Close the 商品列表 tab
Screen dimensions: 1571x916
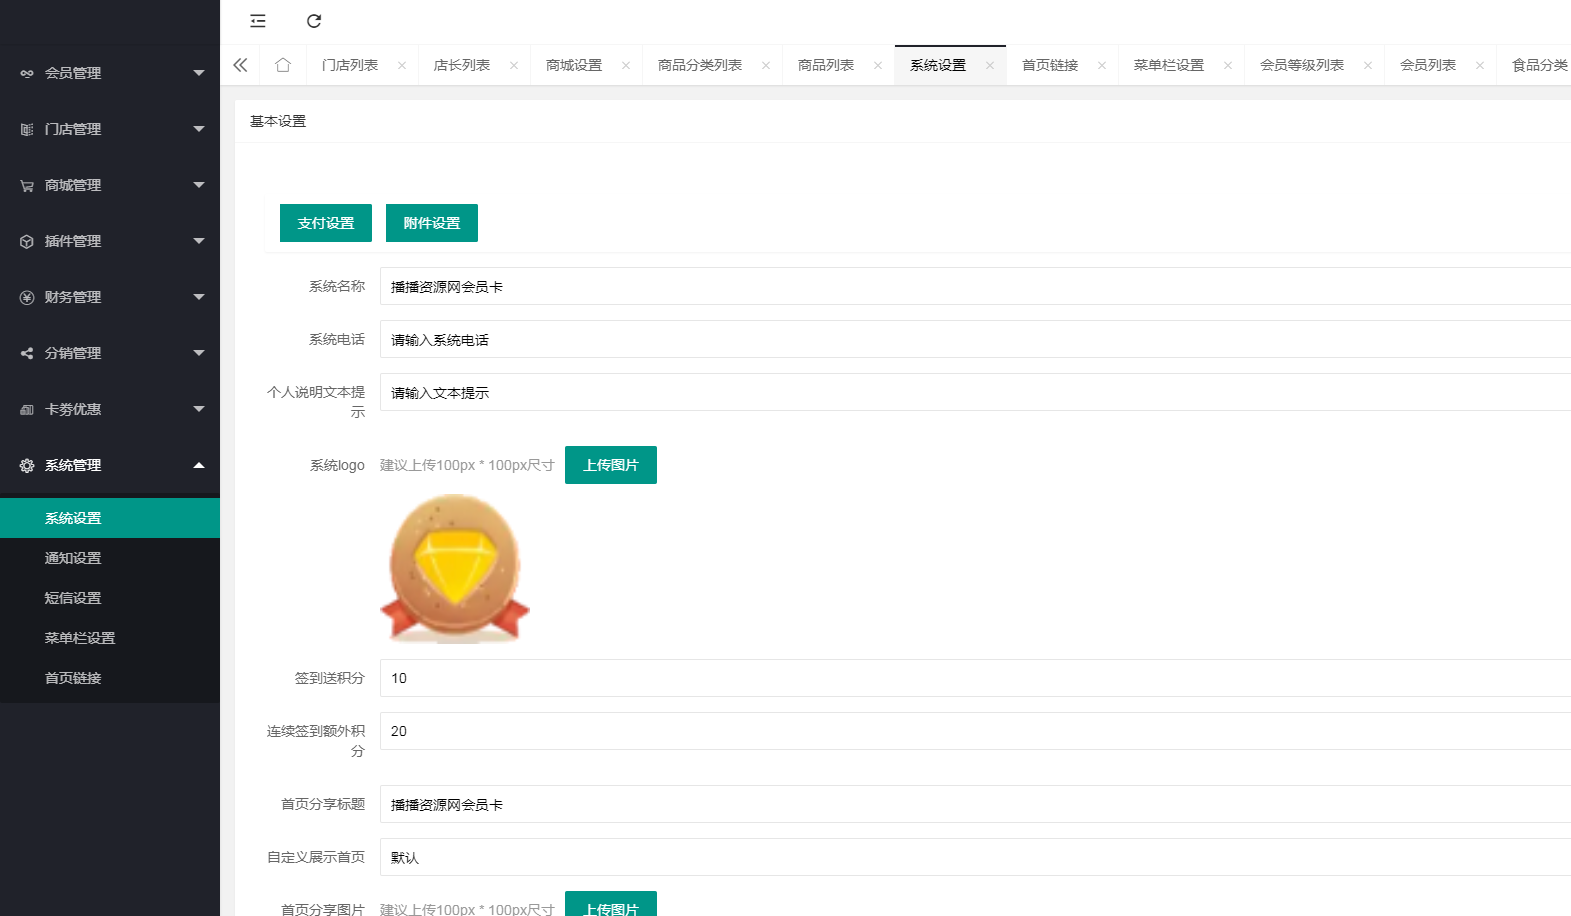click(878, 65)
